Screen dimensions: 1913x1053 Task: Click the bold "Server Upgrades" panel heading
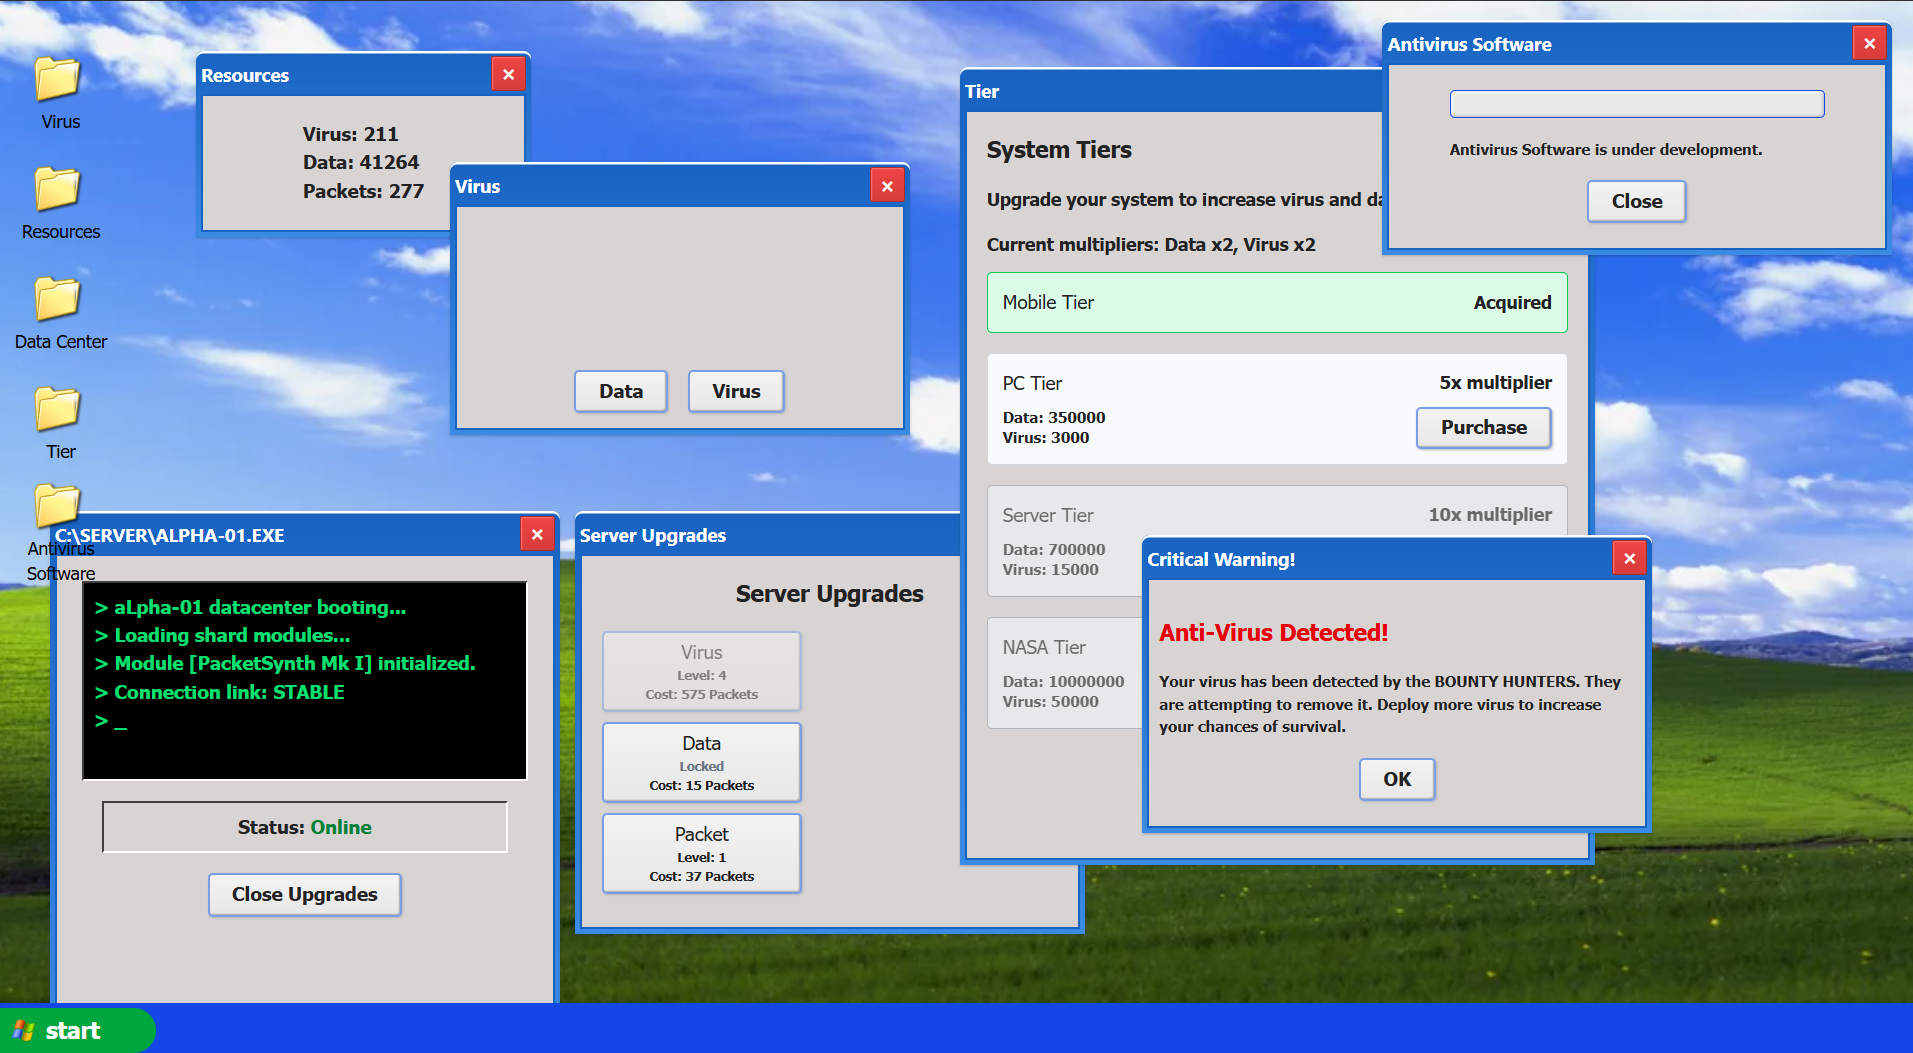point(830,594)
